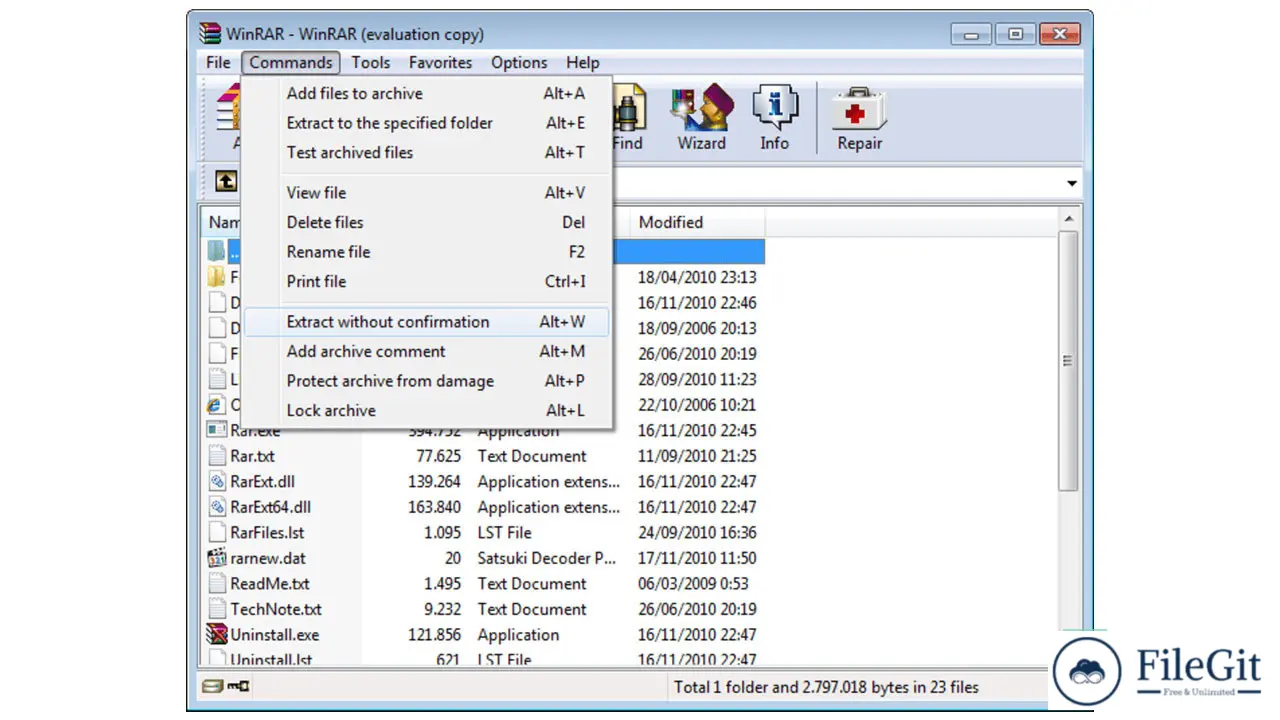Sort by the Modified column header
Viewport: 1280px width, 720px height.
click(697, 222)
